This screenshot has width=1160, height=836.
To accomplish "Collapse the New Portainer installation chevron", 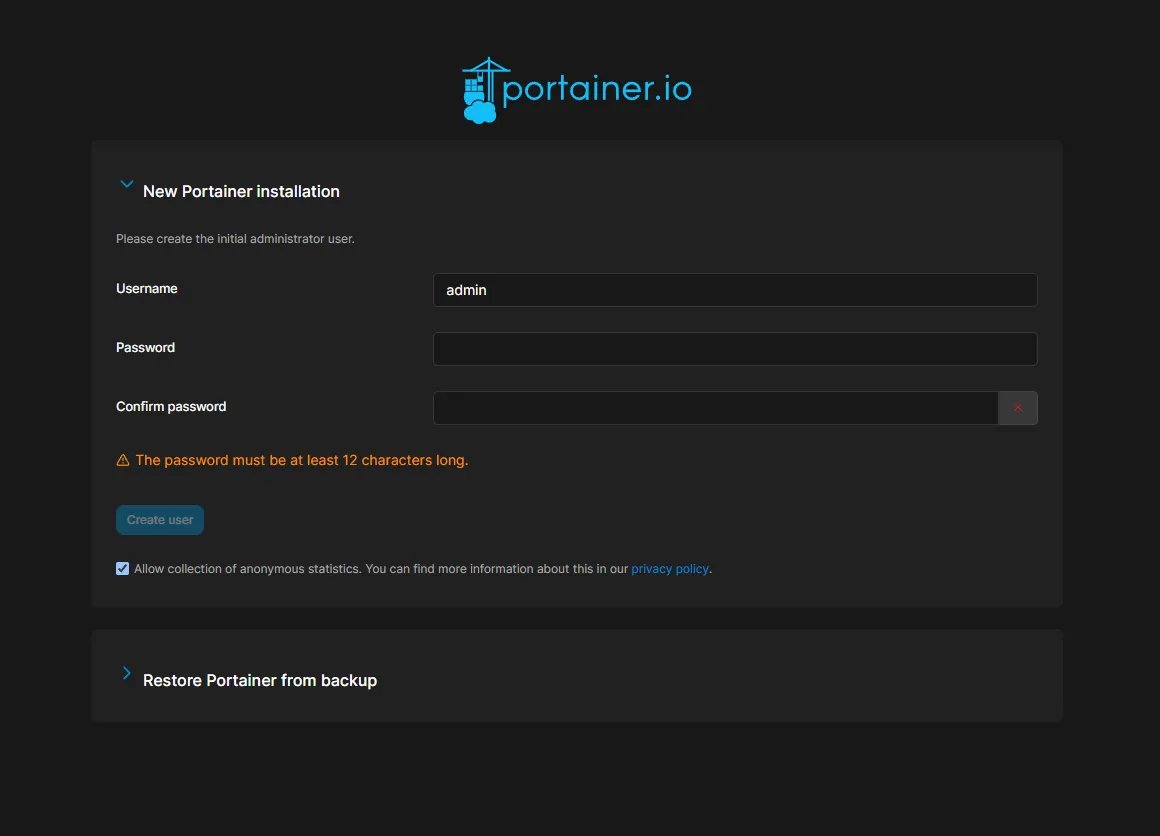I will tap(126, 185).
